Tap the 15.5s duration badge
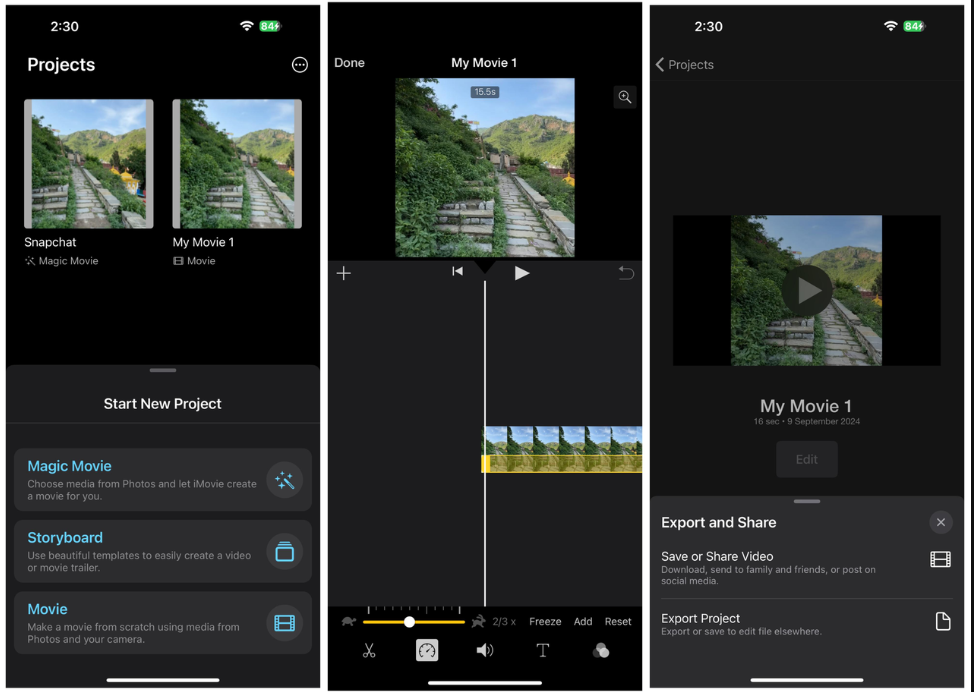The height and width of the screenshot is (692, 974). pos(485,92)
